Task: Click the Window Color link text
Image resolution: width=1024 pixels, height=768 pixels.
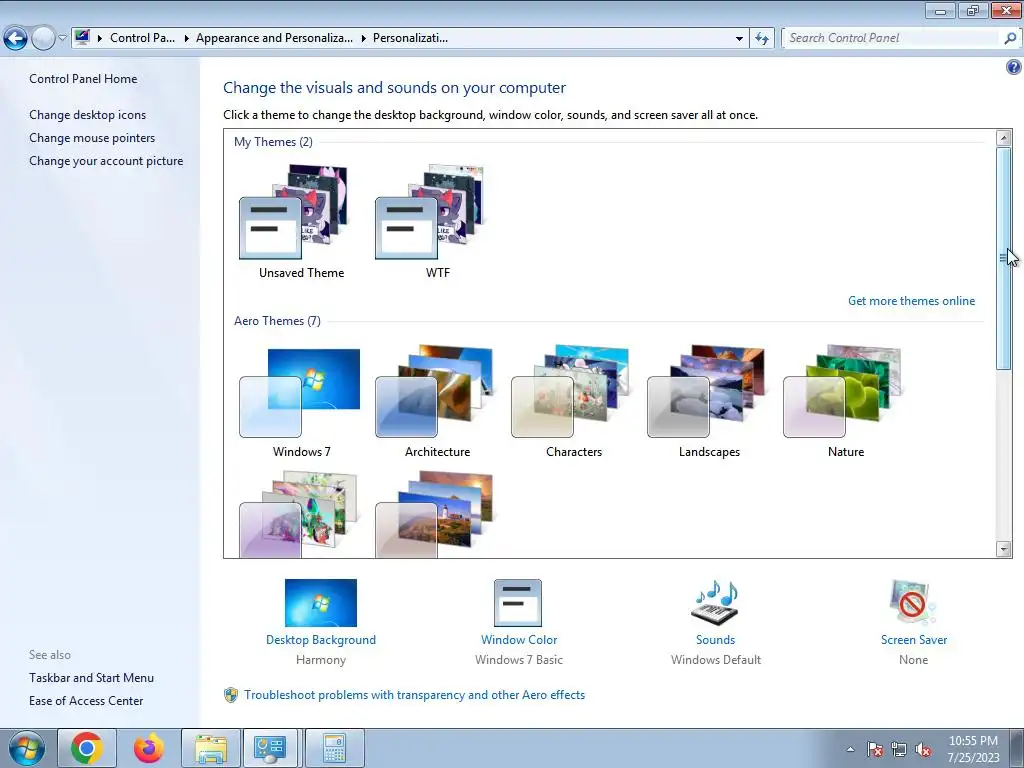Action: point(519,640)
